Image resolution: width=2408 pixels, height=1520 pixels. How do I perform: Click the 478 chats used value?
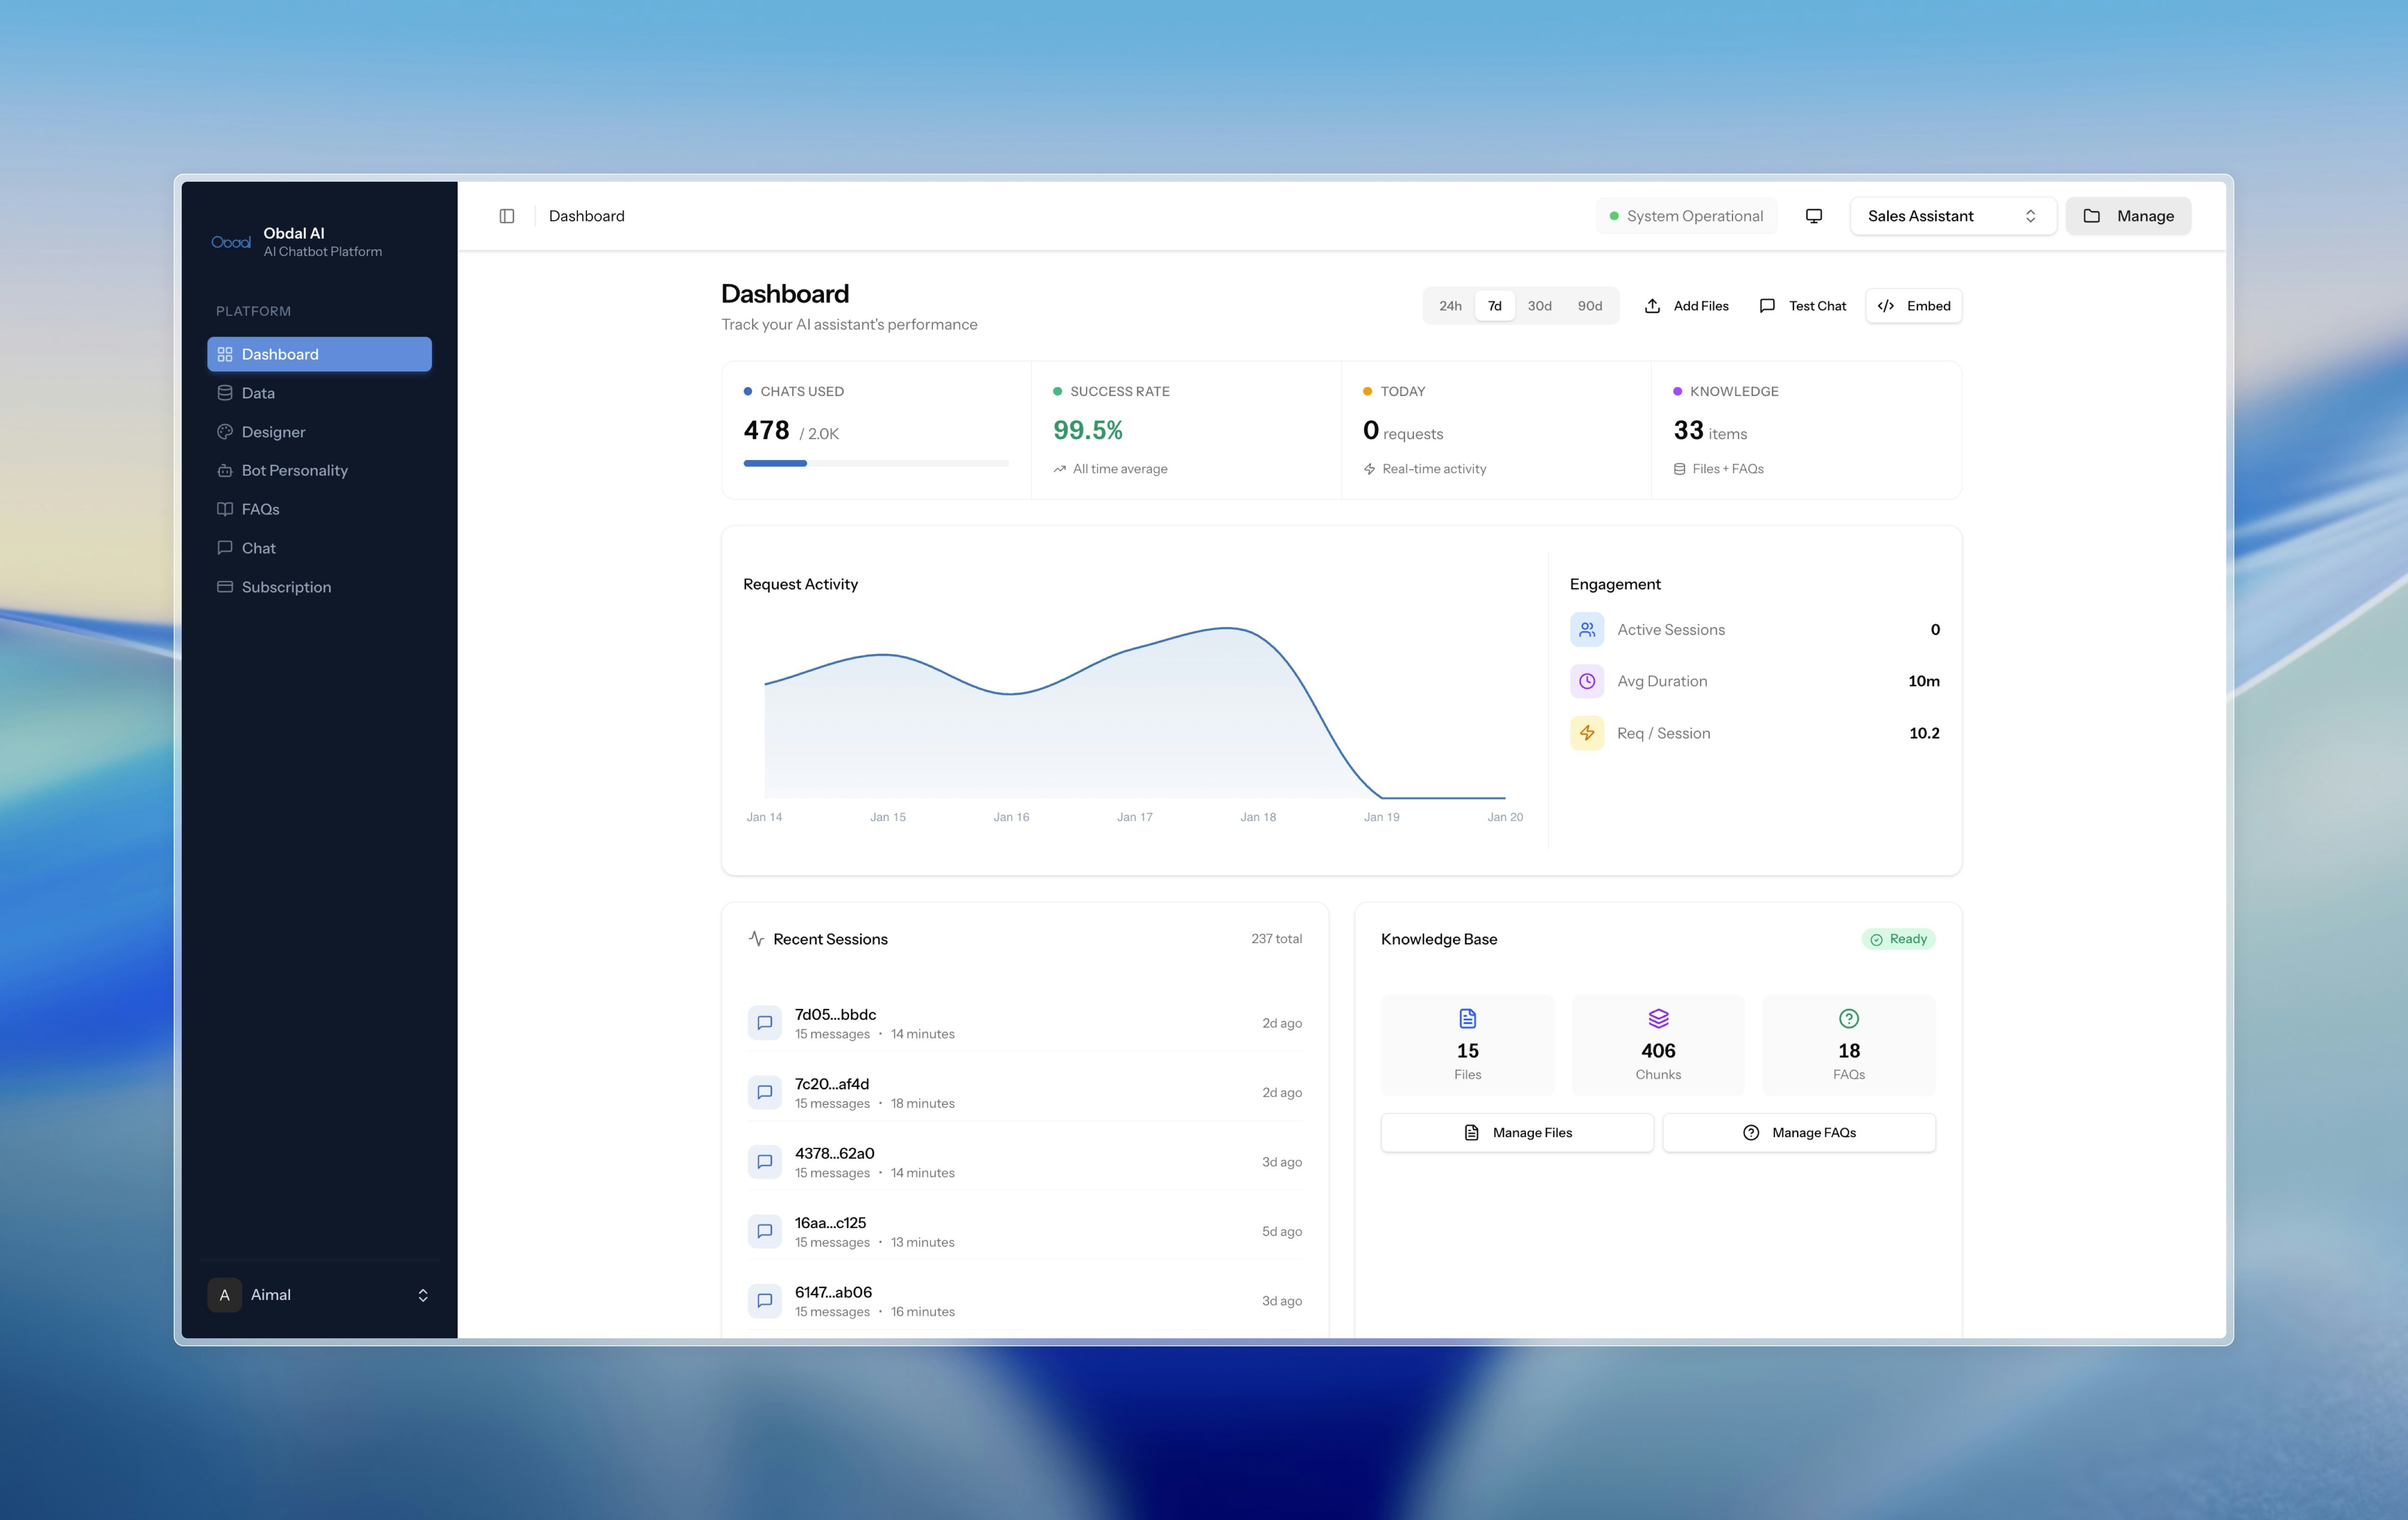pos(766,431)
